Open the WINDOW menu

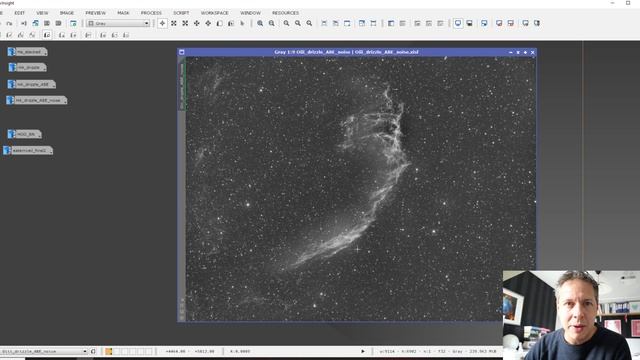(x=250, y=13)
